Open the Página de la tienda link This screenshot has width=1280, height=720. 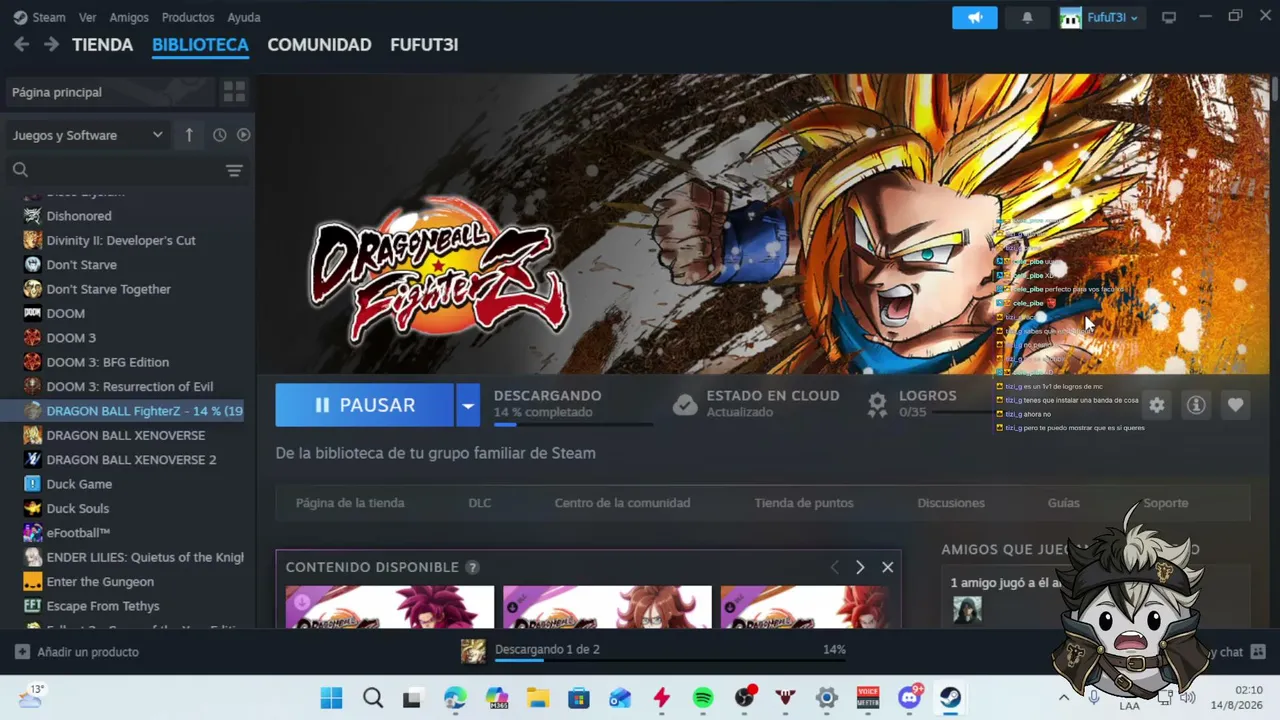(x=350, y=503)
